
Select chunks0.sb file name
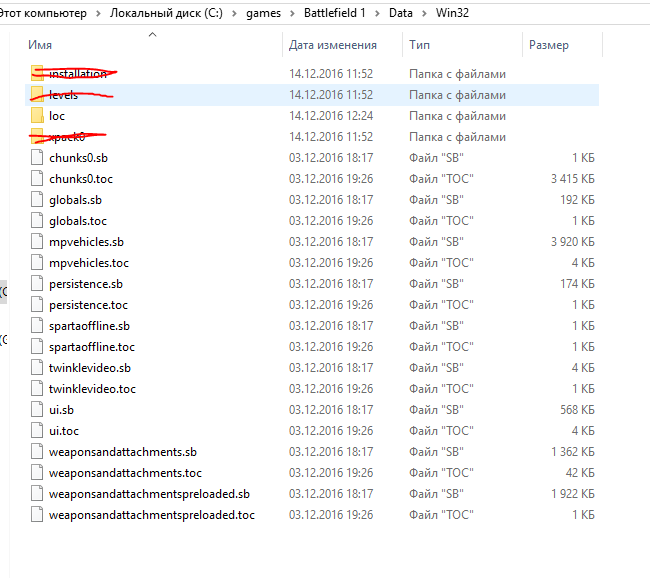78,158
